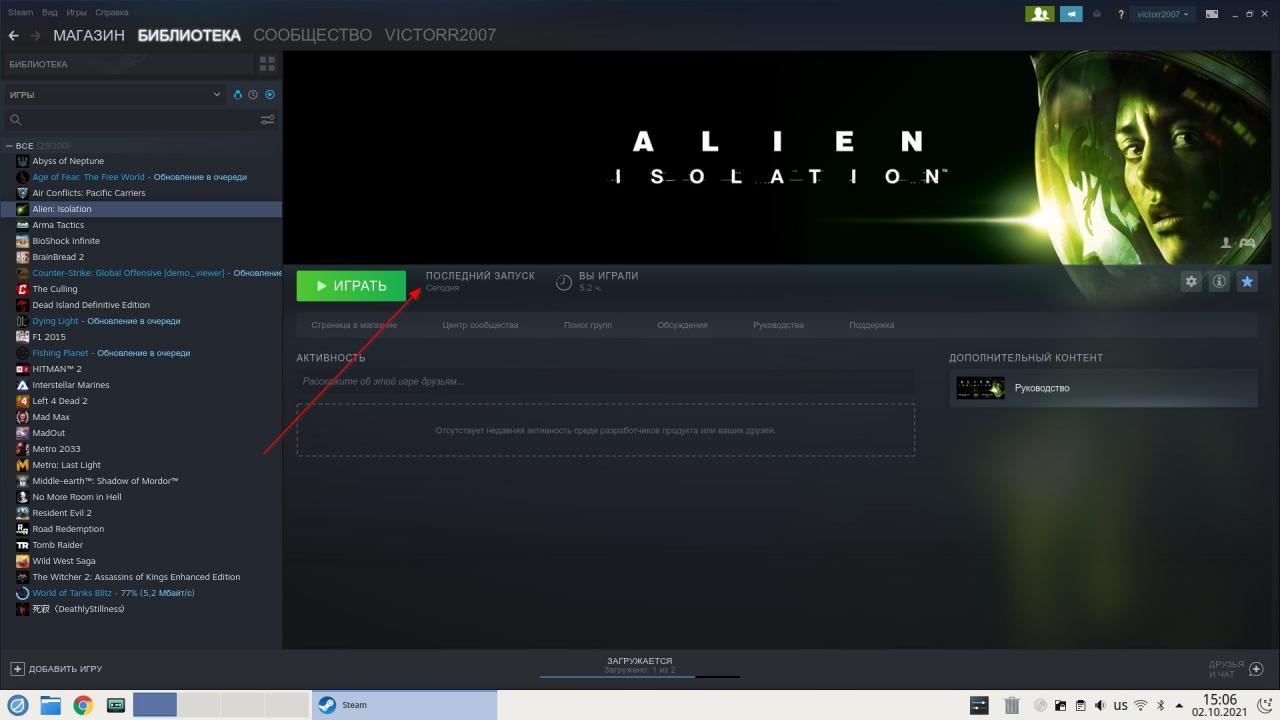The width and height of the screenshot is (1280, 720).
Task: Click the library search magnifier icon
Action: click(16, 120)
